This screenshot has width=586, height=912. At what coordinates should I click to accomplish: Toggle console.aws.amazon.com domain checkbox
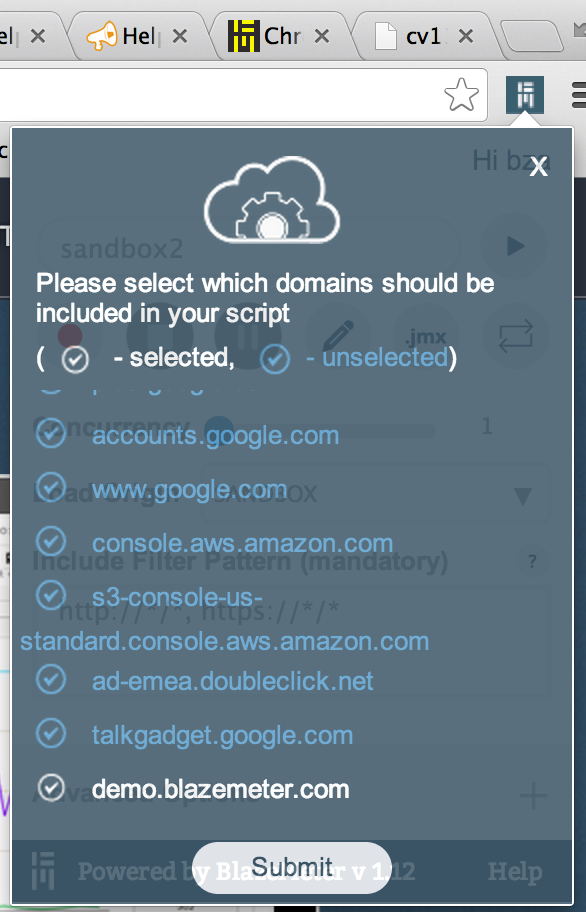pos(51,541)
